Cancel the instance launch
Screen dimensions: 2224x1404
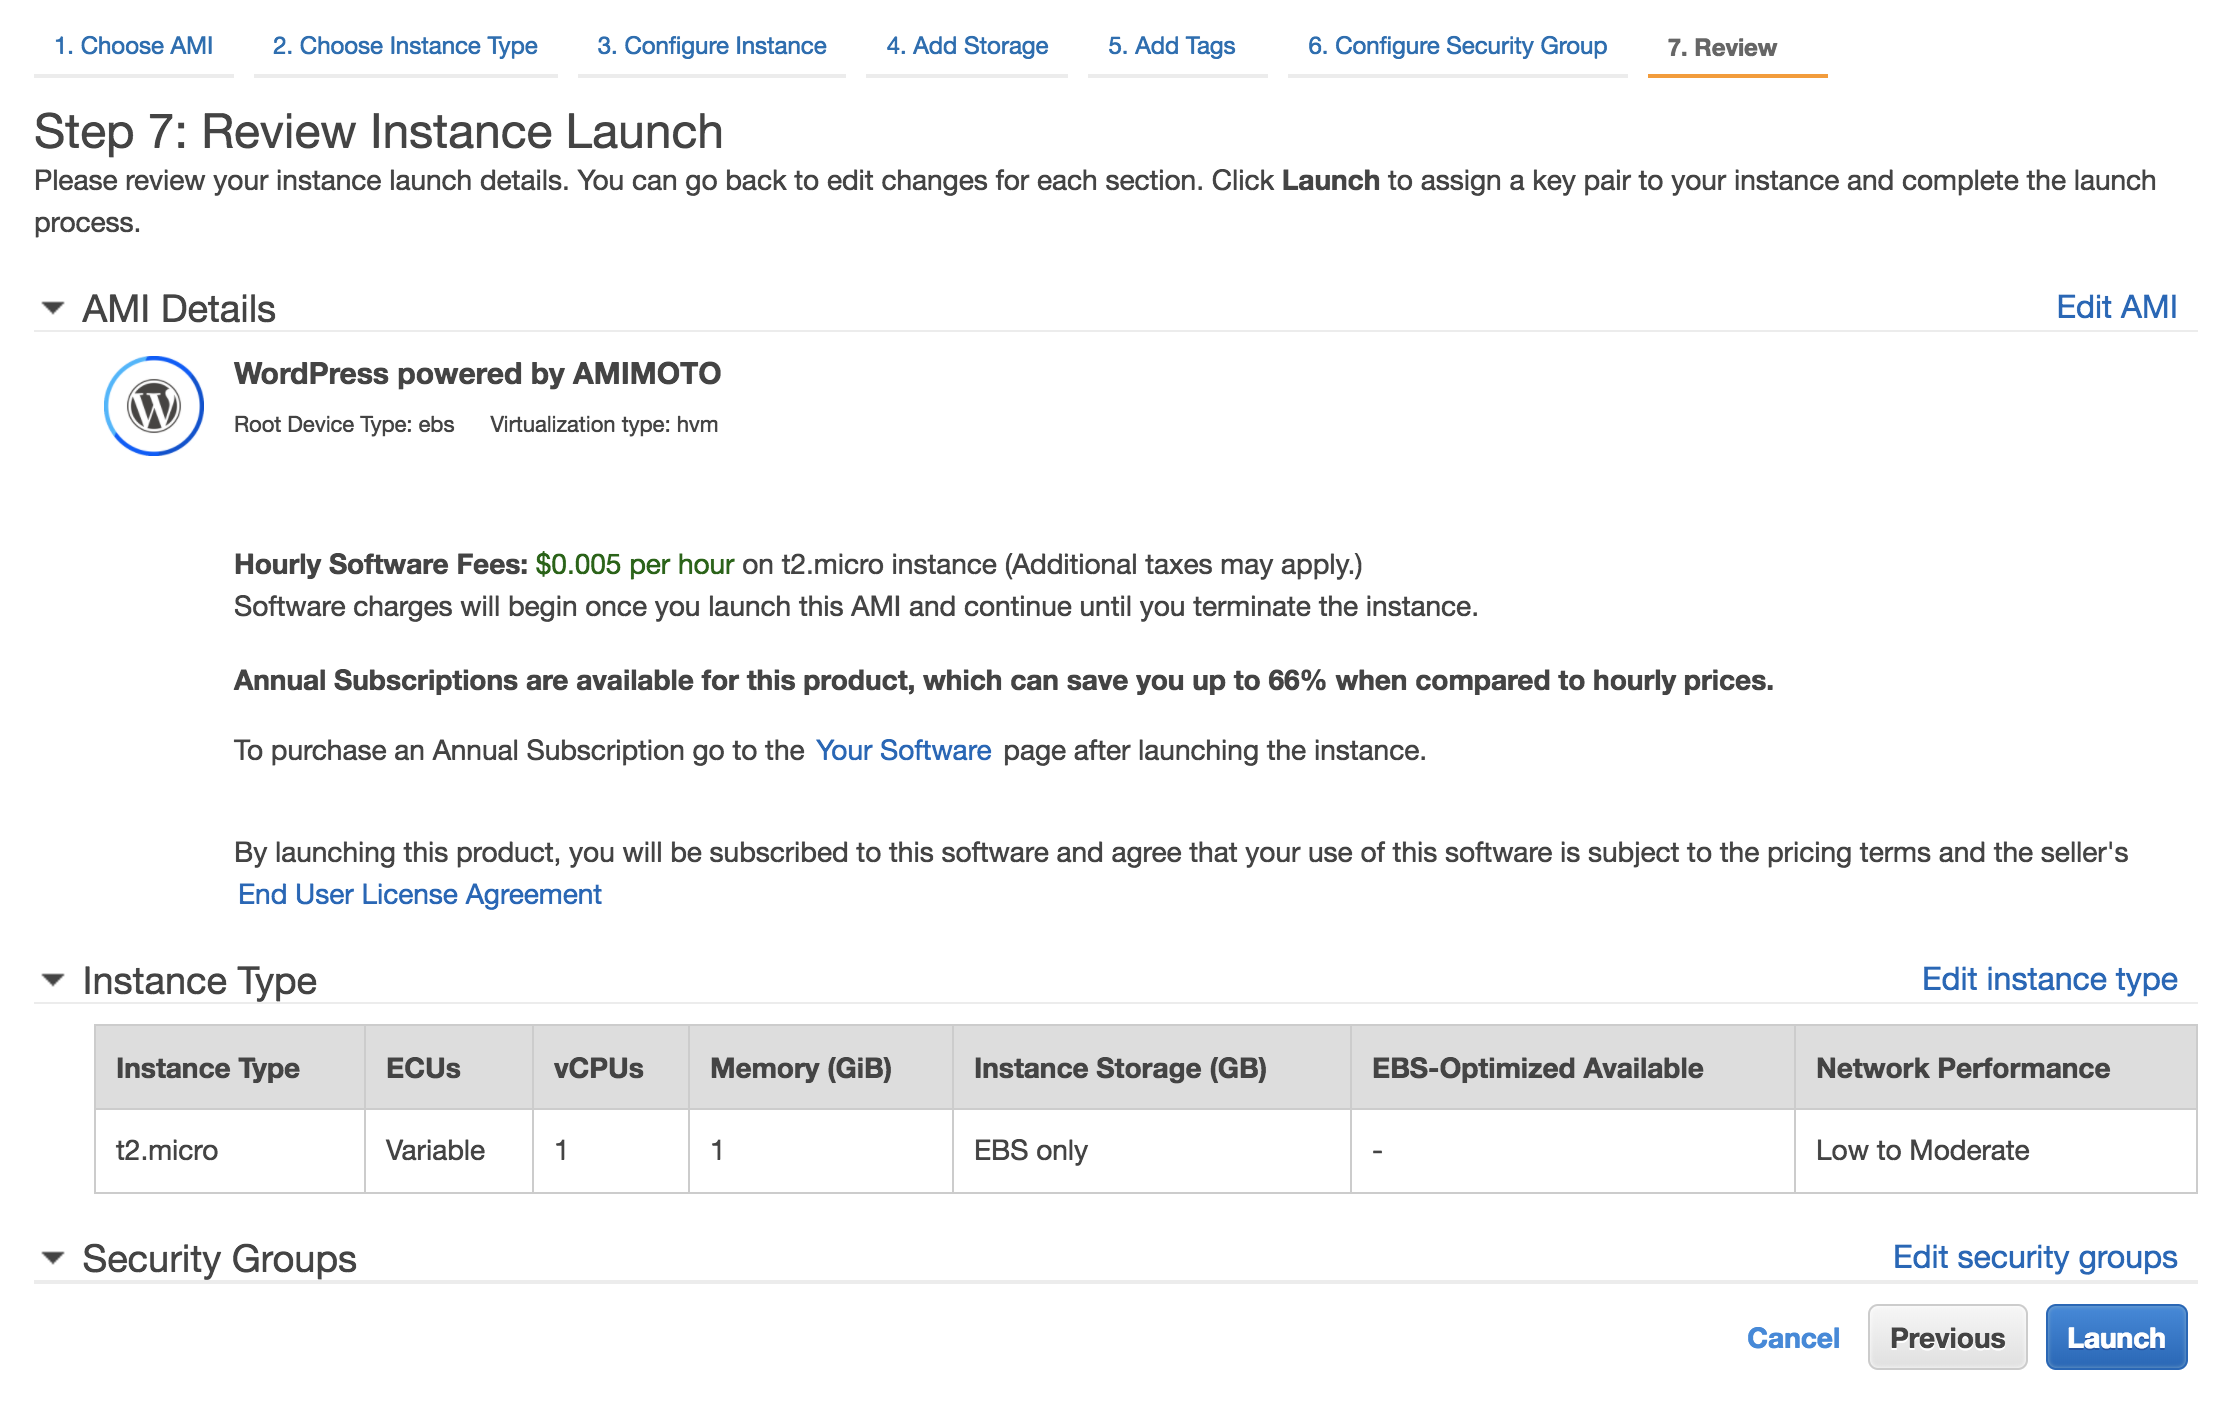coord(1793,1338)
